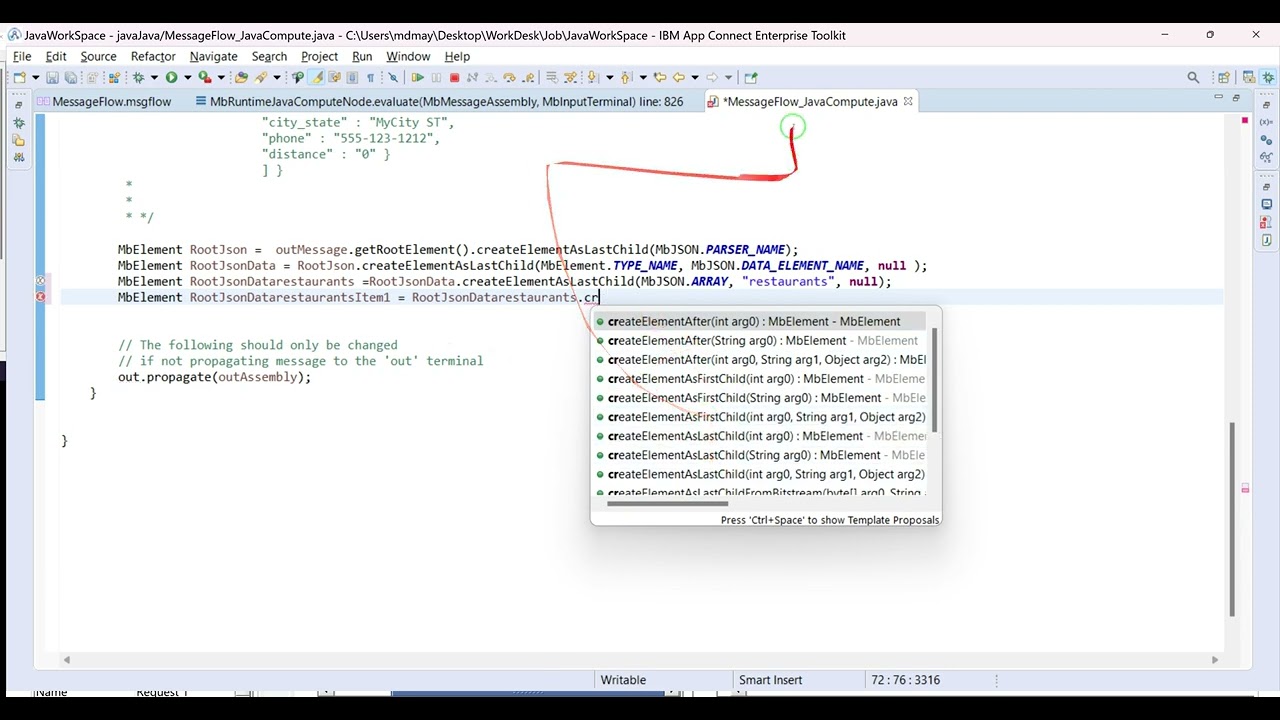Close the MessageFlow_JavaCompute.java tab

[908, 101]
